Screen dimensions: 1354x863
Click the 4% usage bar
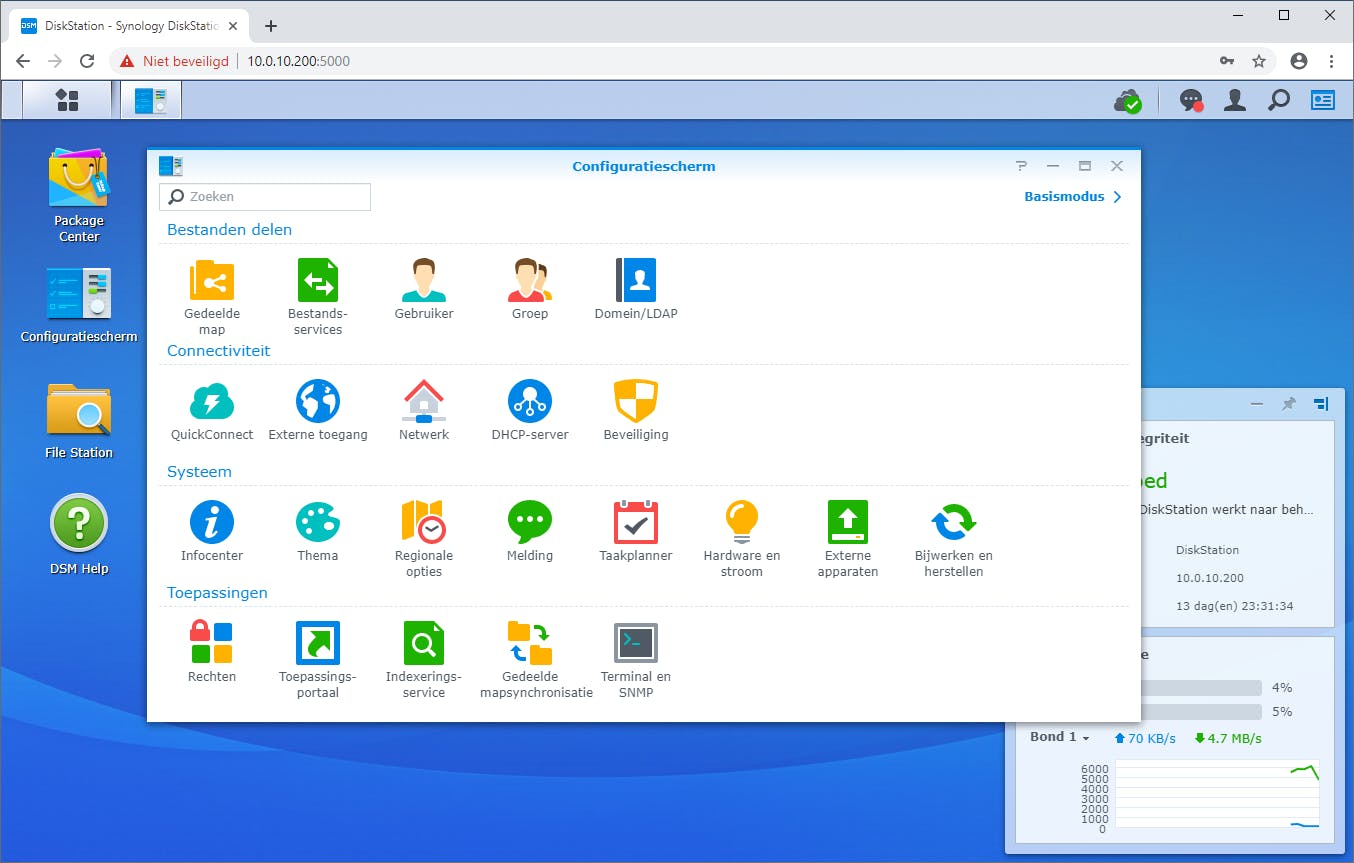pos(1201,688)
